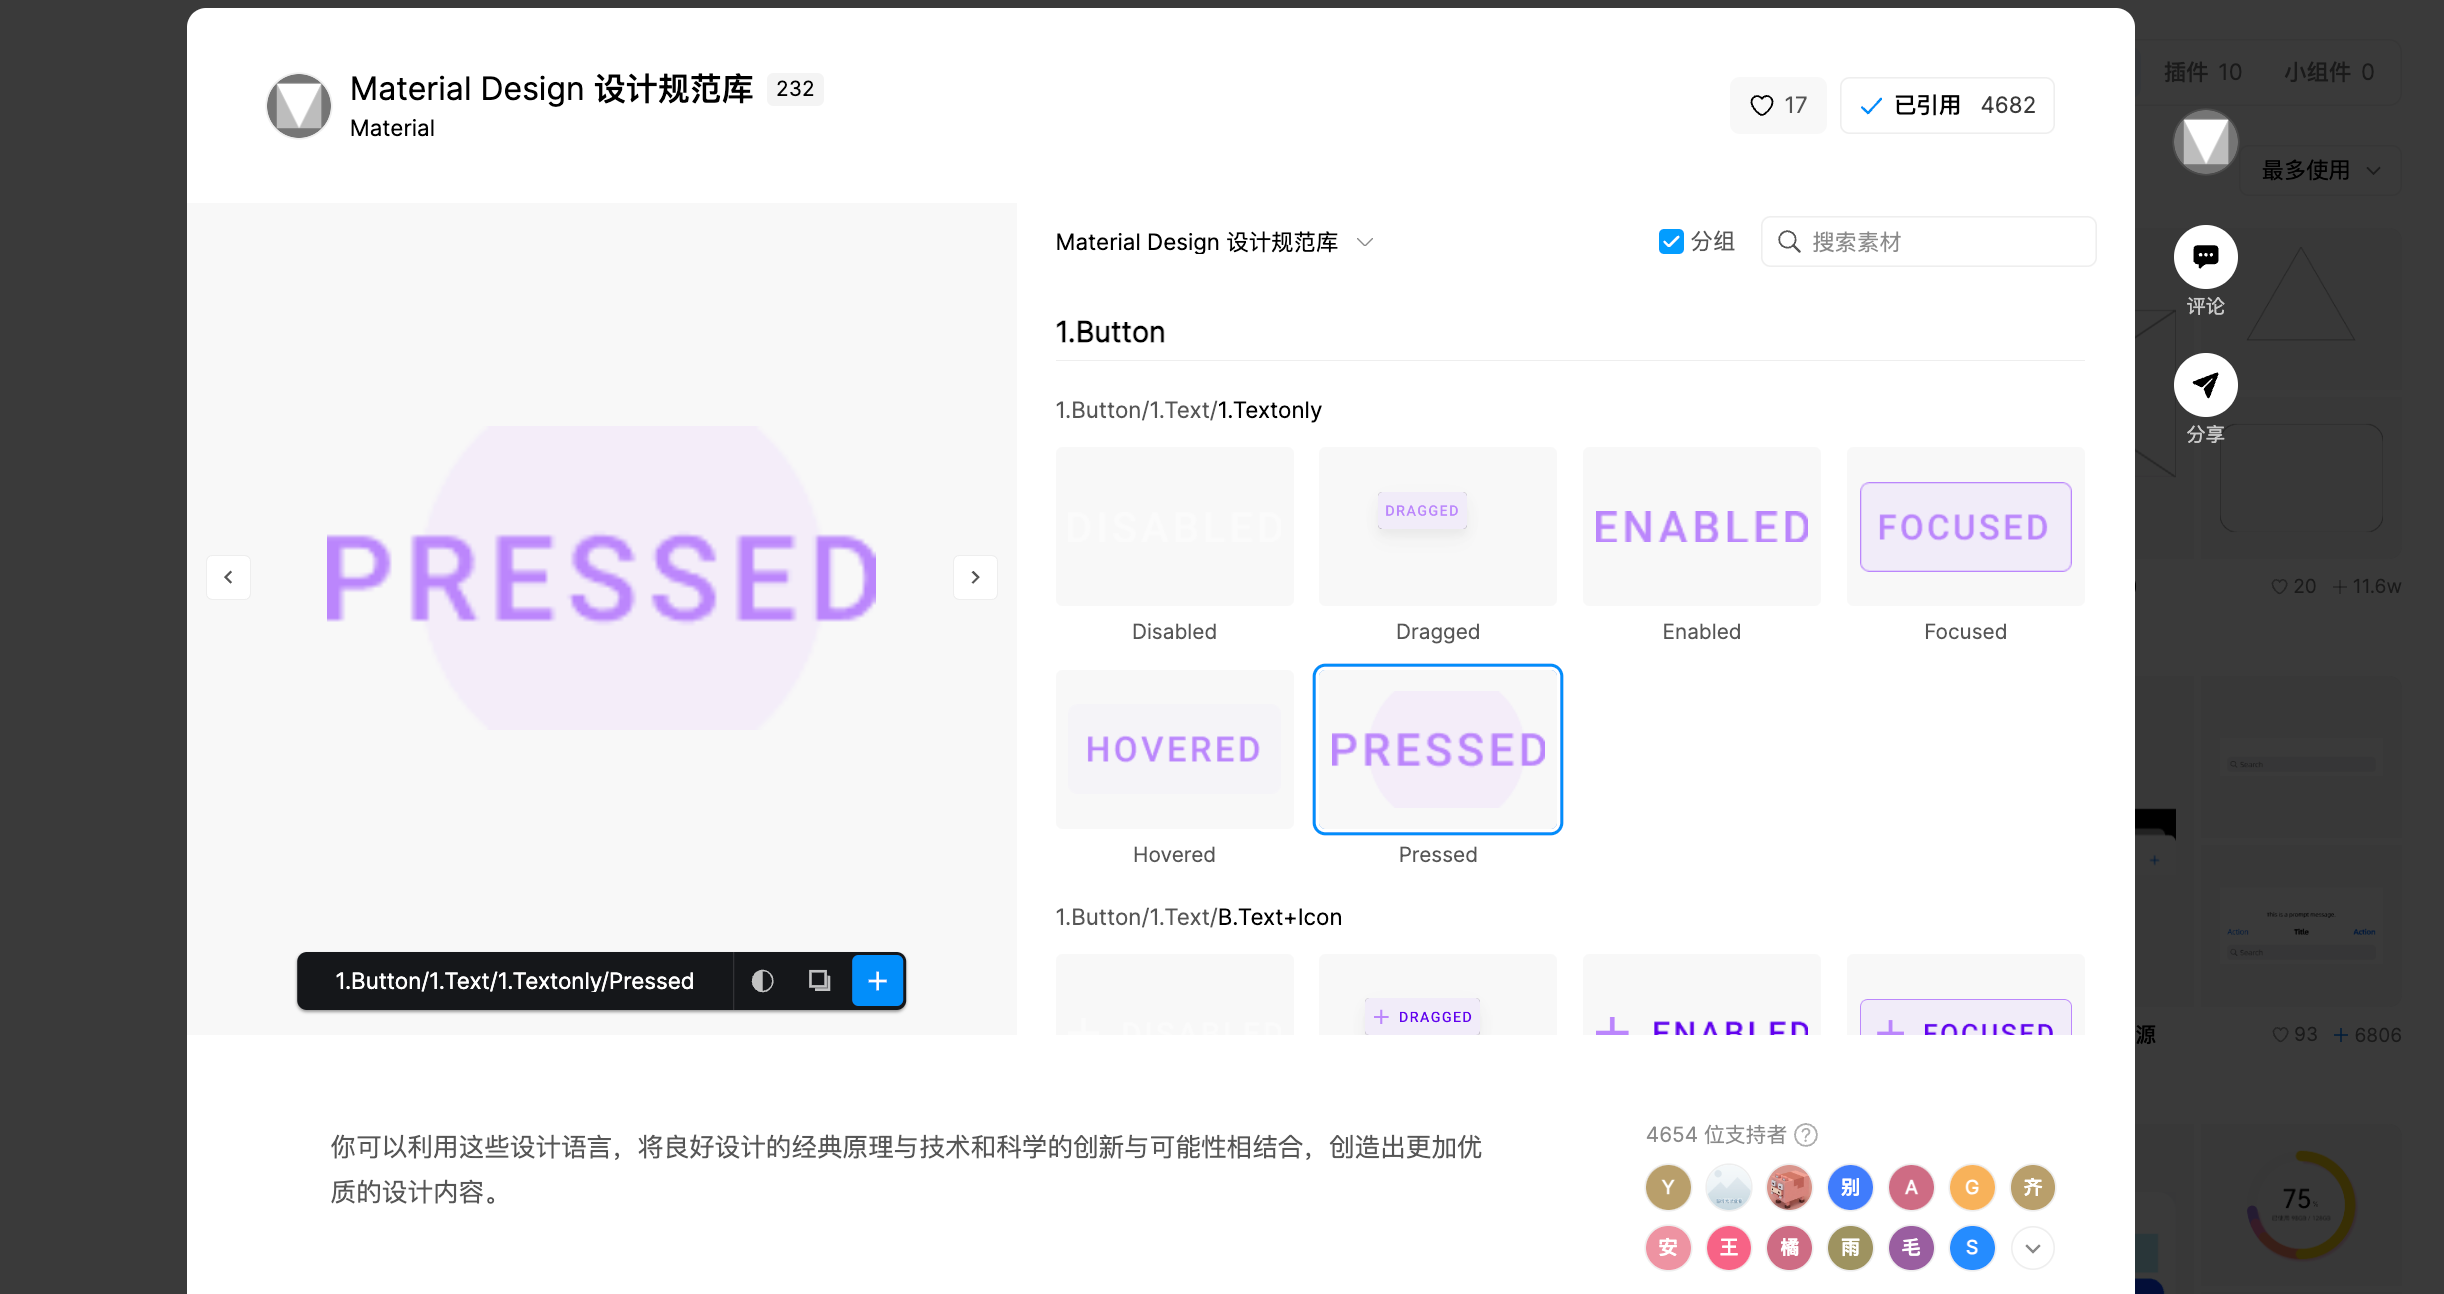The height and width of the screenshot is (1294, 2444).
Task: Click the 232 count badge
Action: click(x=795, y=89)
